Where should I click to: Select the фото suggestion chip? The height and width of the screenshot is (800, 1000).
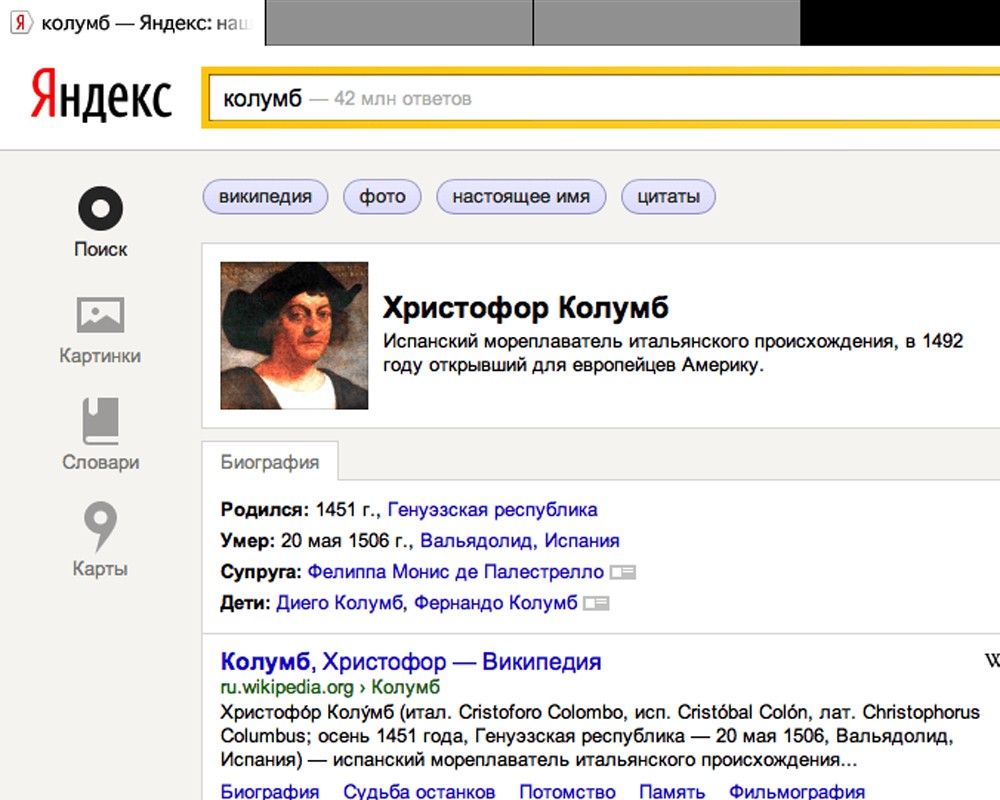pos(382,196)
